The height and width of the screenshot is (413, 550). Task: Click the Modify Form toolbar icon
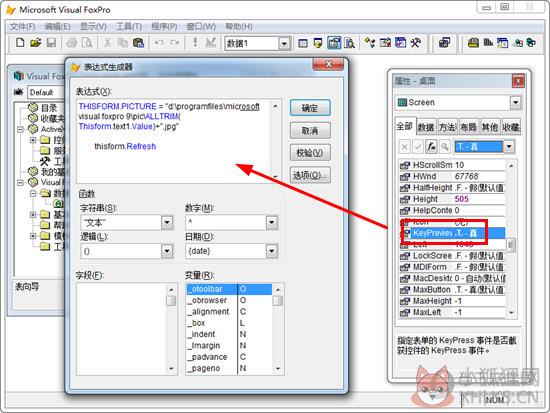pyautogui.click(x=210, y=43)
